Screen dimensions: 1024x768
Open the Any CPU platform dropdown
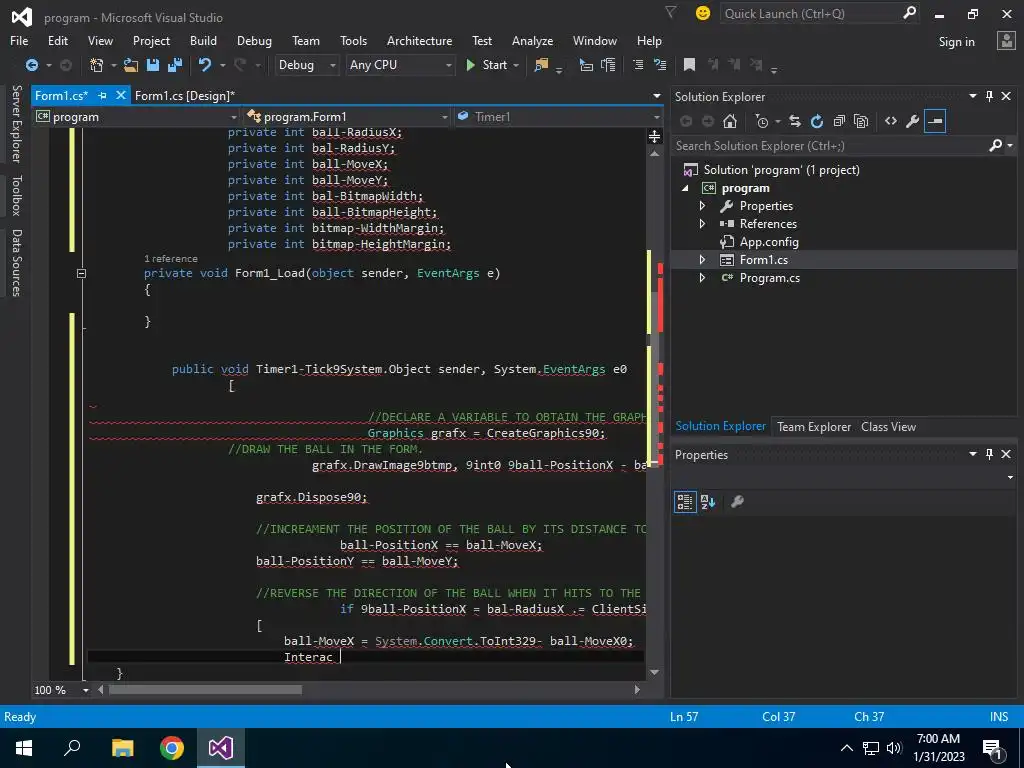(449, 65)
